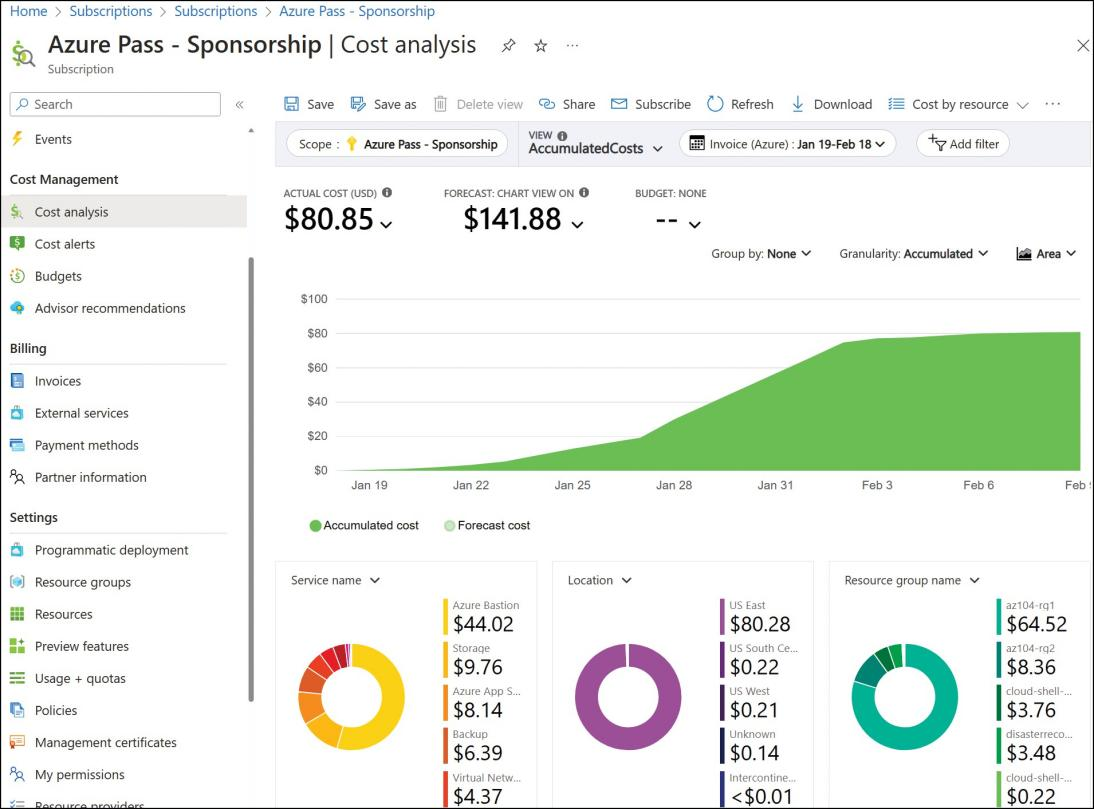Screen dimensions: 1094x809
Task: Select Cost analysis in sidebar
Action: click(123, 211)
